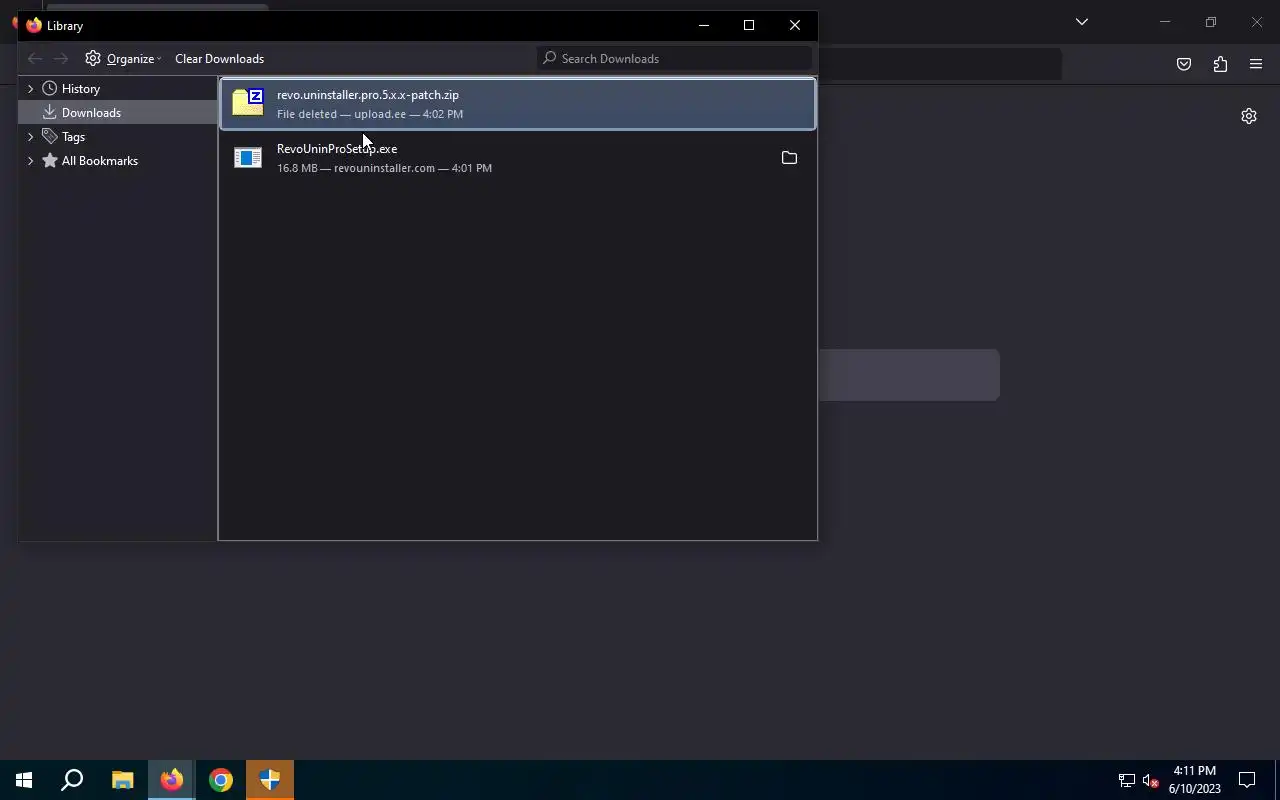The height and width of the screenshot is (800, 1280).
Task: Open the Windows Start menu
Action: (24, 780)
